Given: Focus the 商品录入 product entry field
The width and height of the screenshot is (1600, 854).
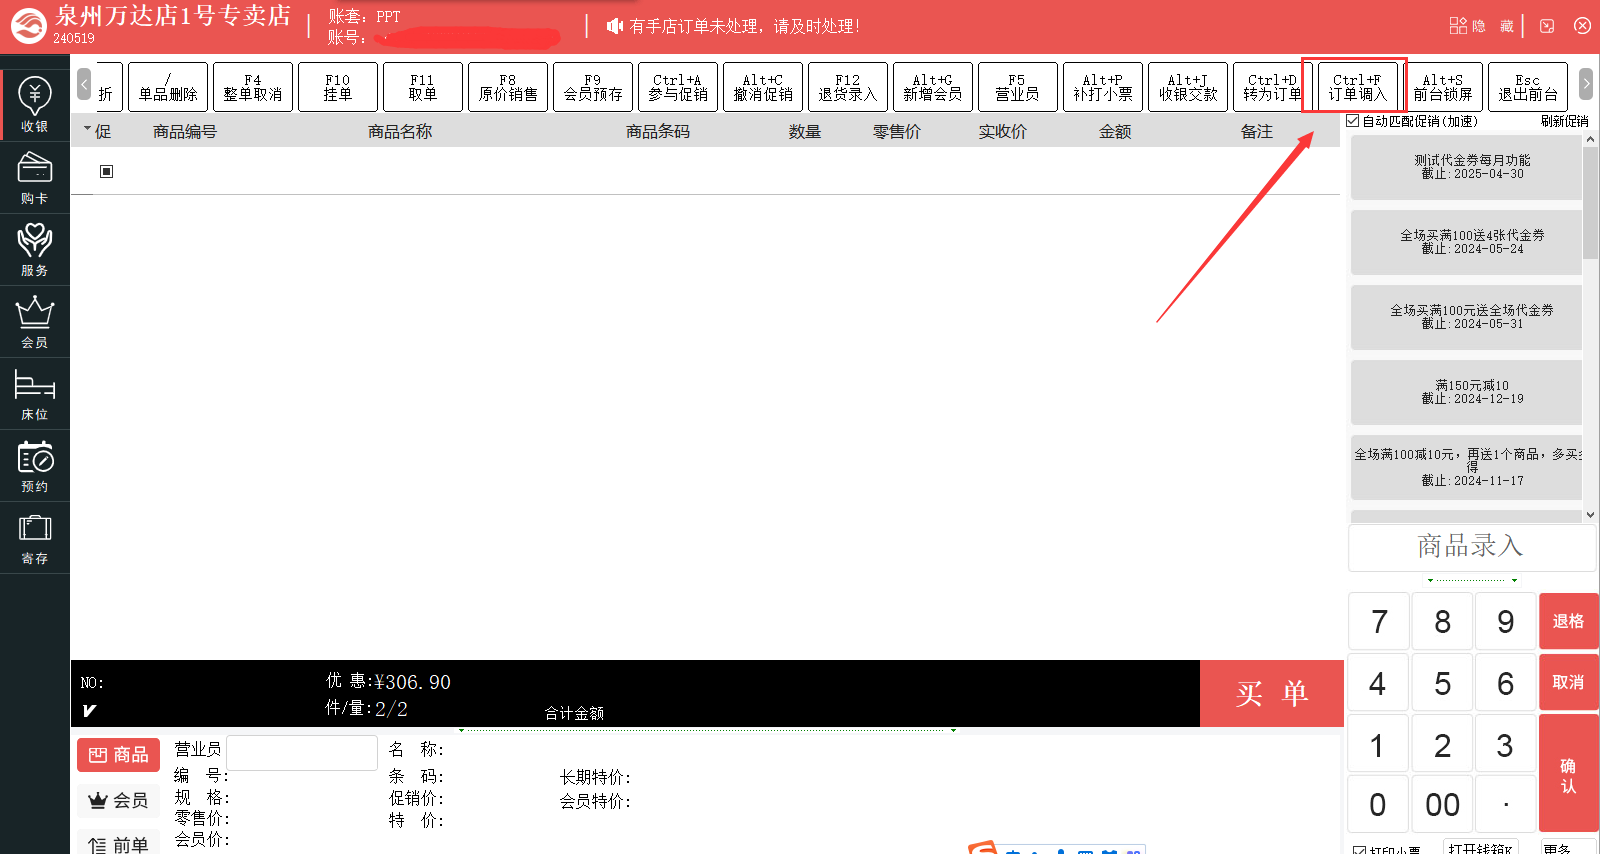Looking at the screenshot, I should (1471, 547).
